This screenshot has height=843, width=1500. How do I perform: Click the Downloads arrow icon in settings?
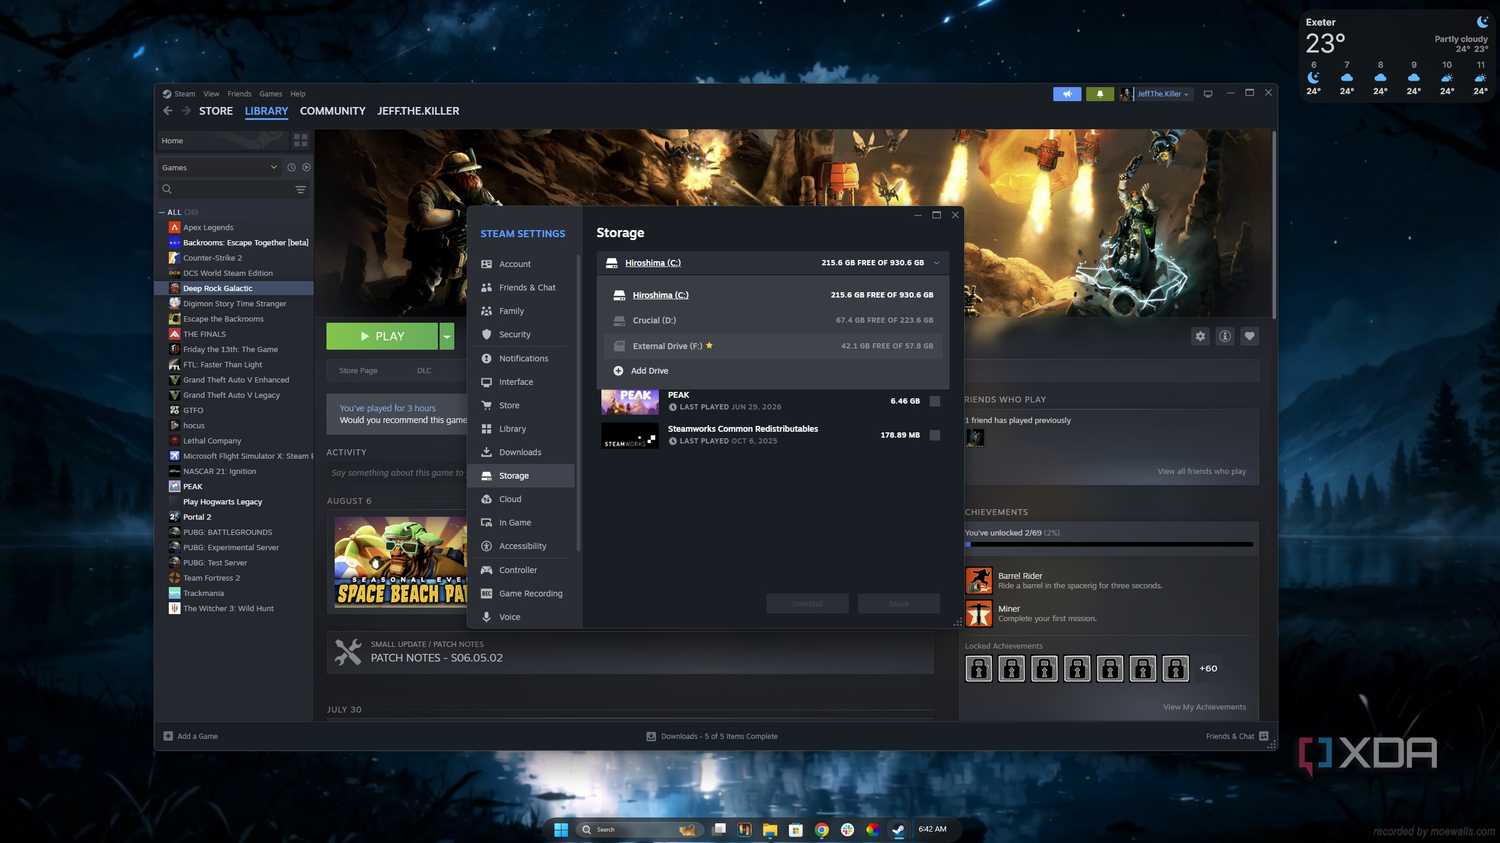point(487,452)
